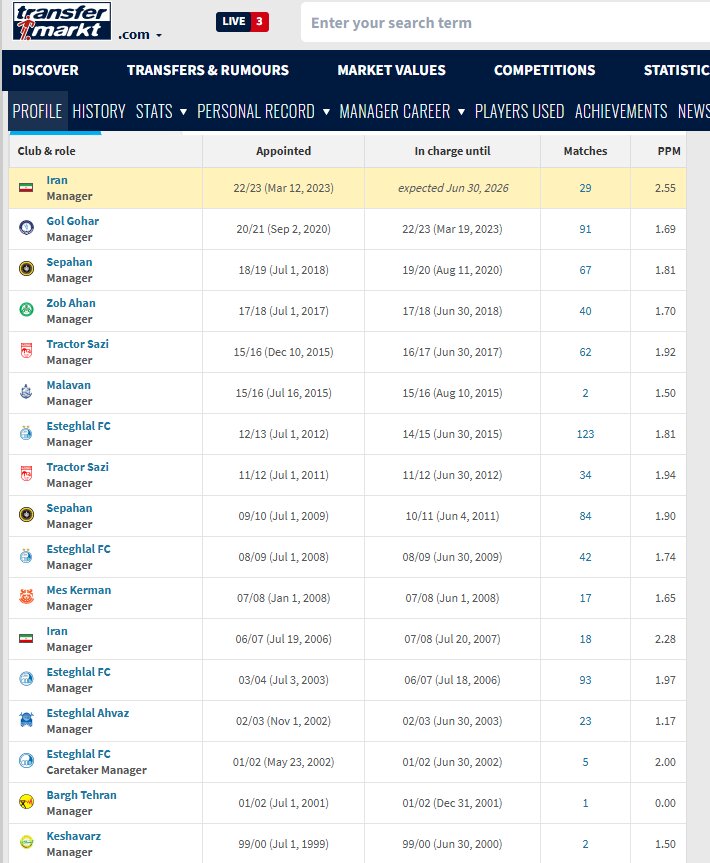710x863 pixels.
Task: Click the Keshavarz club crest icon
Action: [26, 844]
